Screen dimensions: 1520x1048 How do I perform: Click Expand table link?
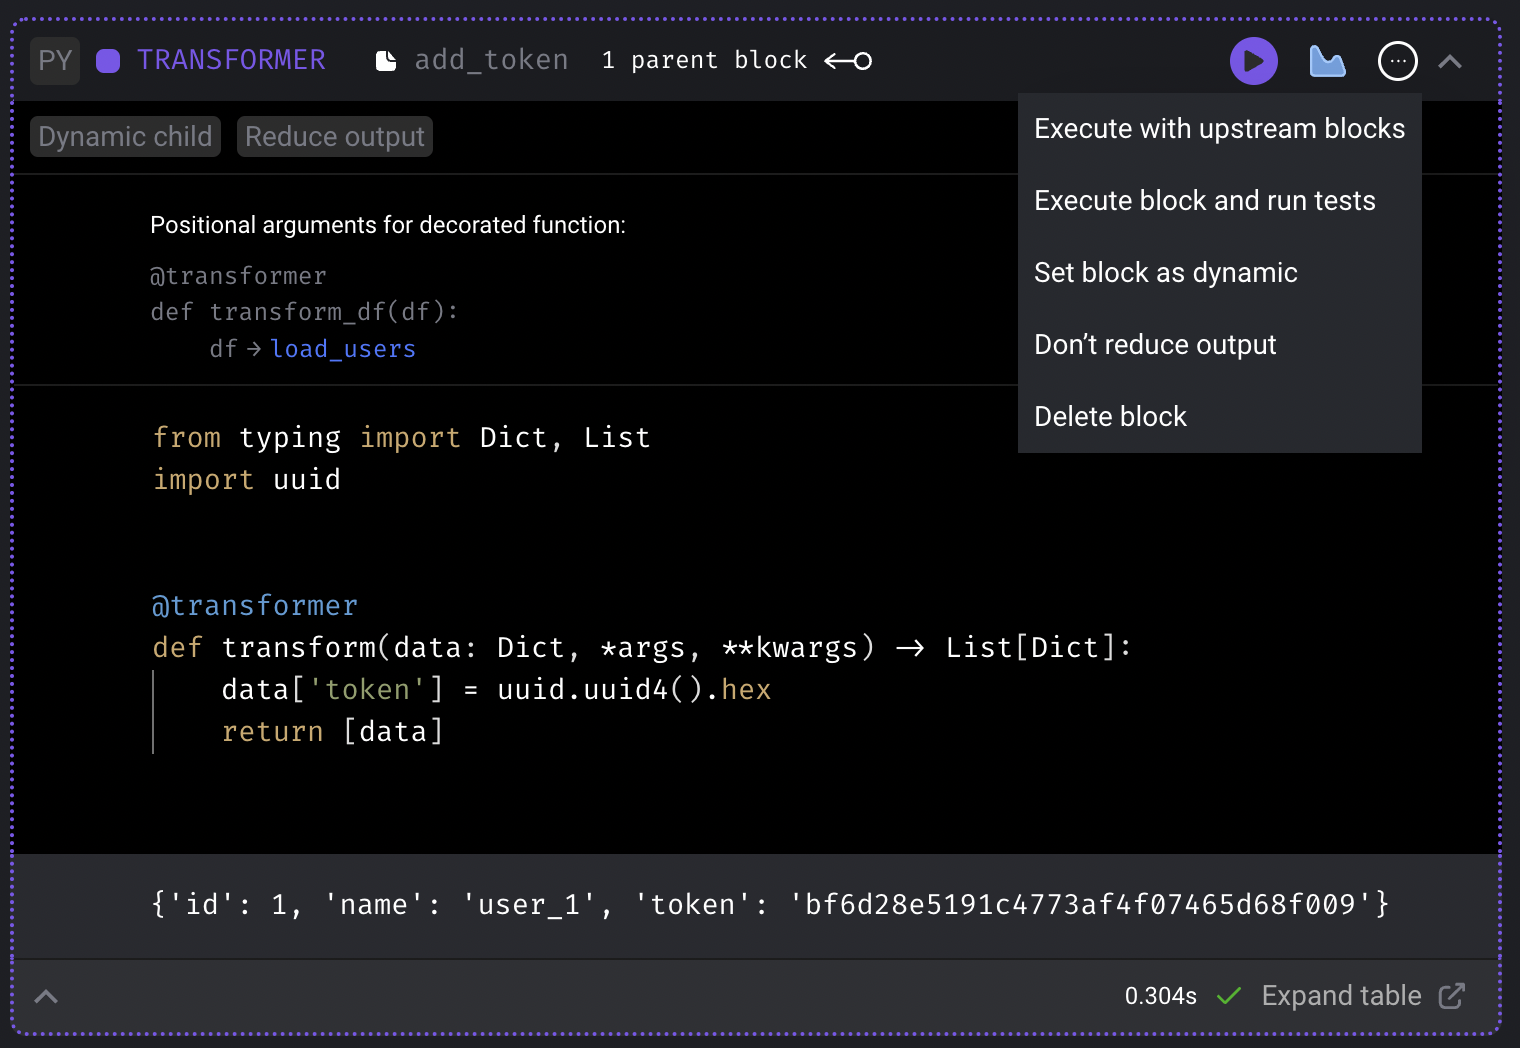1341,996
